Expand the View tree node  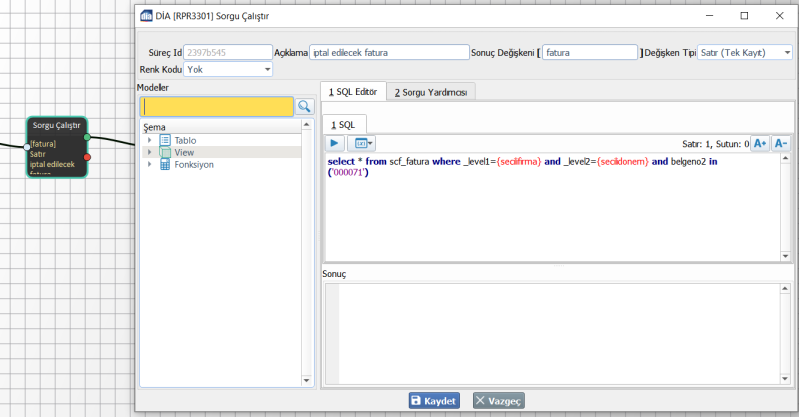tap(150, 152)
